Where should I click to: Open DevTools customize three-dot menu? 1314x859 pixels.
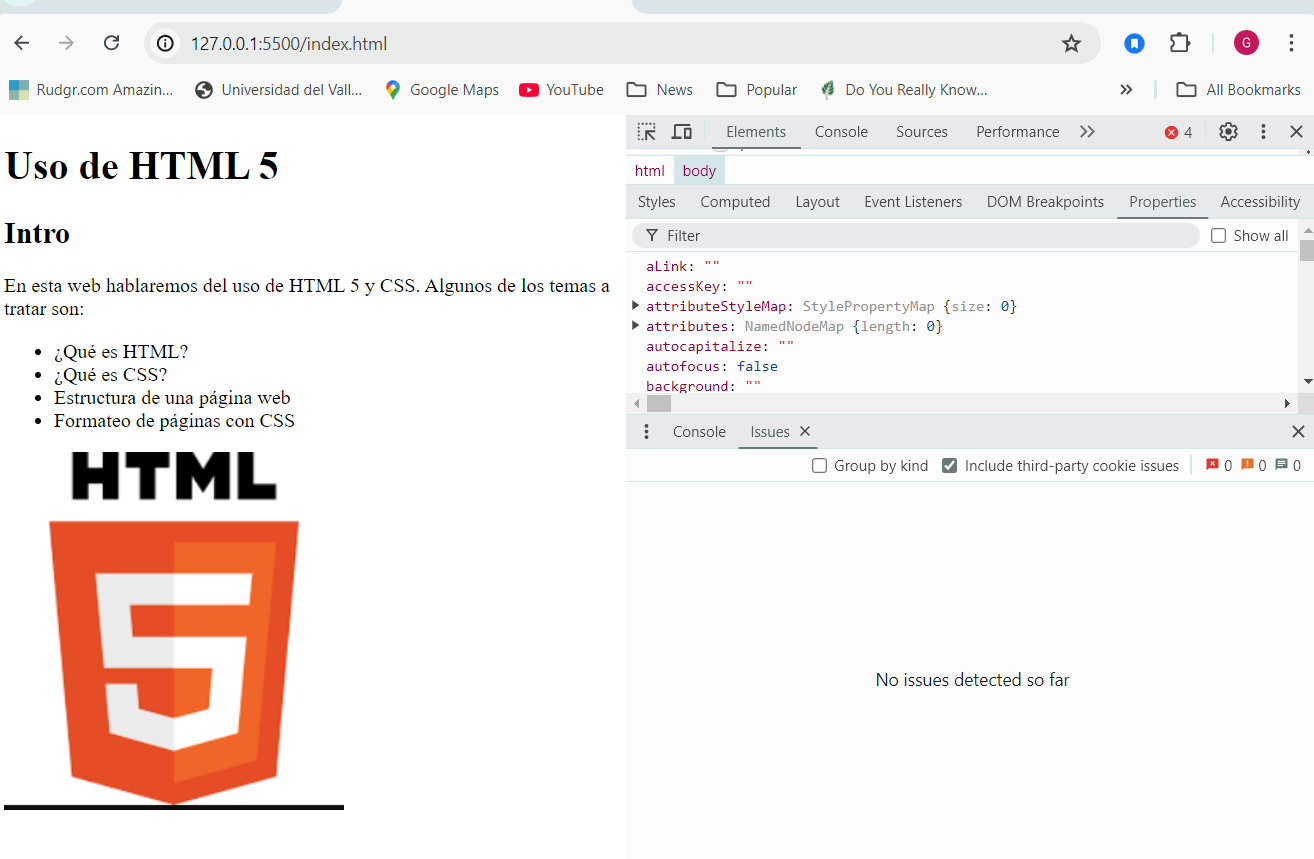coord(1263,132)
